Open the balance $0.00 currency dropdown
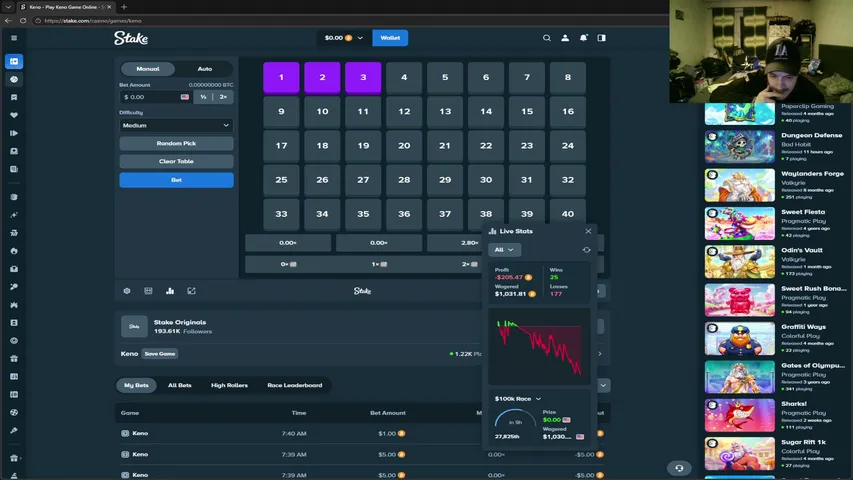 tap(343, 38)
